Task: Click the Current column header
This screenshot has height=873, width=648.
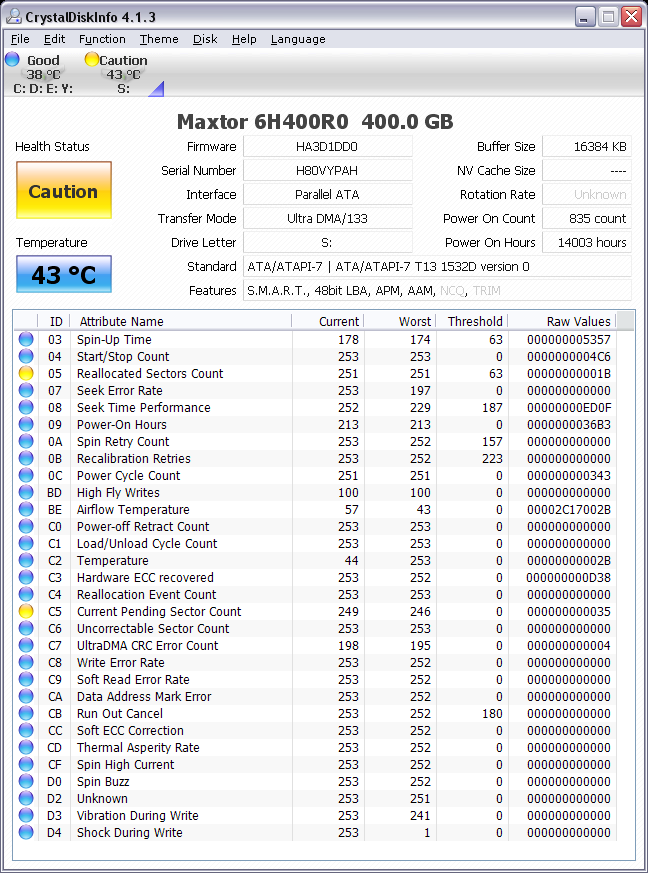Action: (x=327, y=321)
